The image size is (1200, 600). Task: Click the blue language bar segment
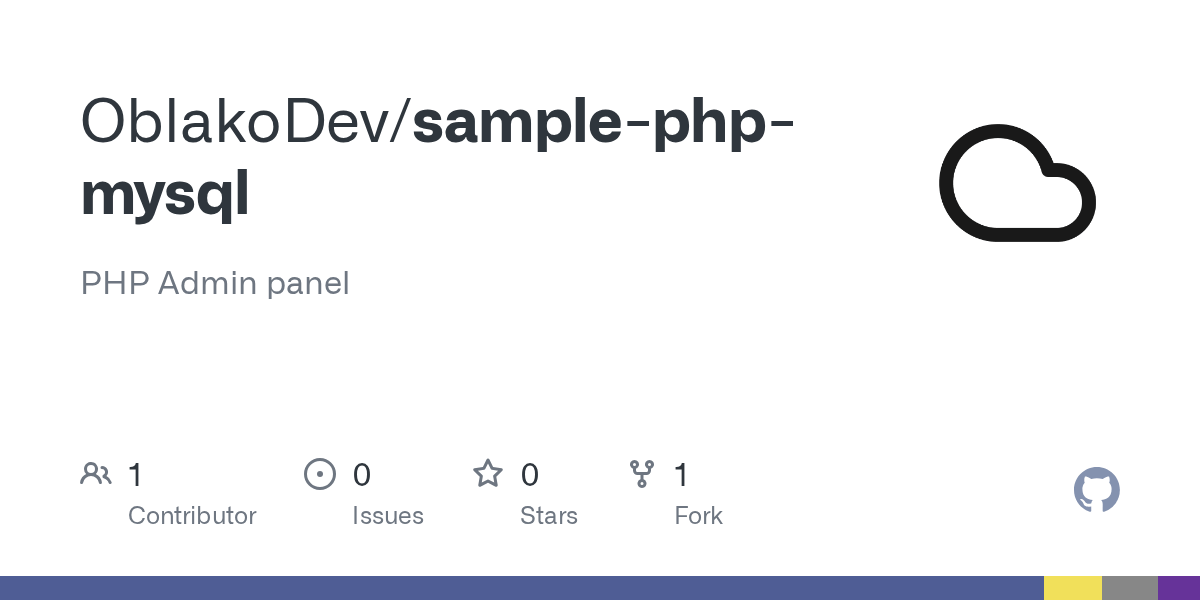pos(522,588)
